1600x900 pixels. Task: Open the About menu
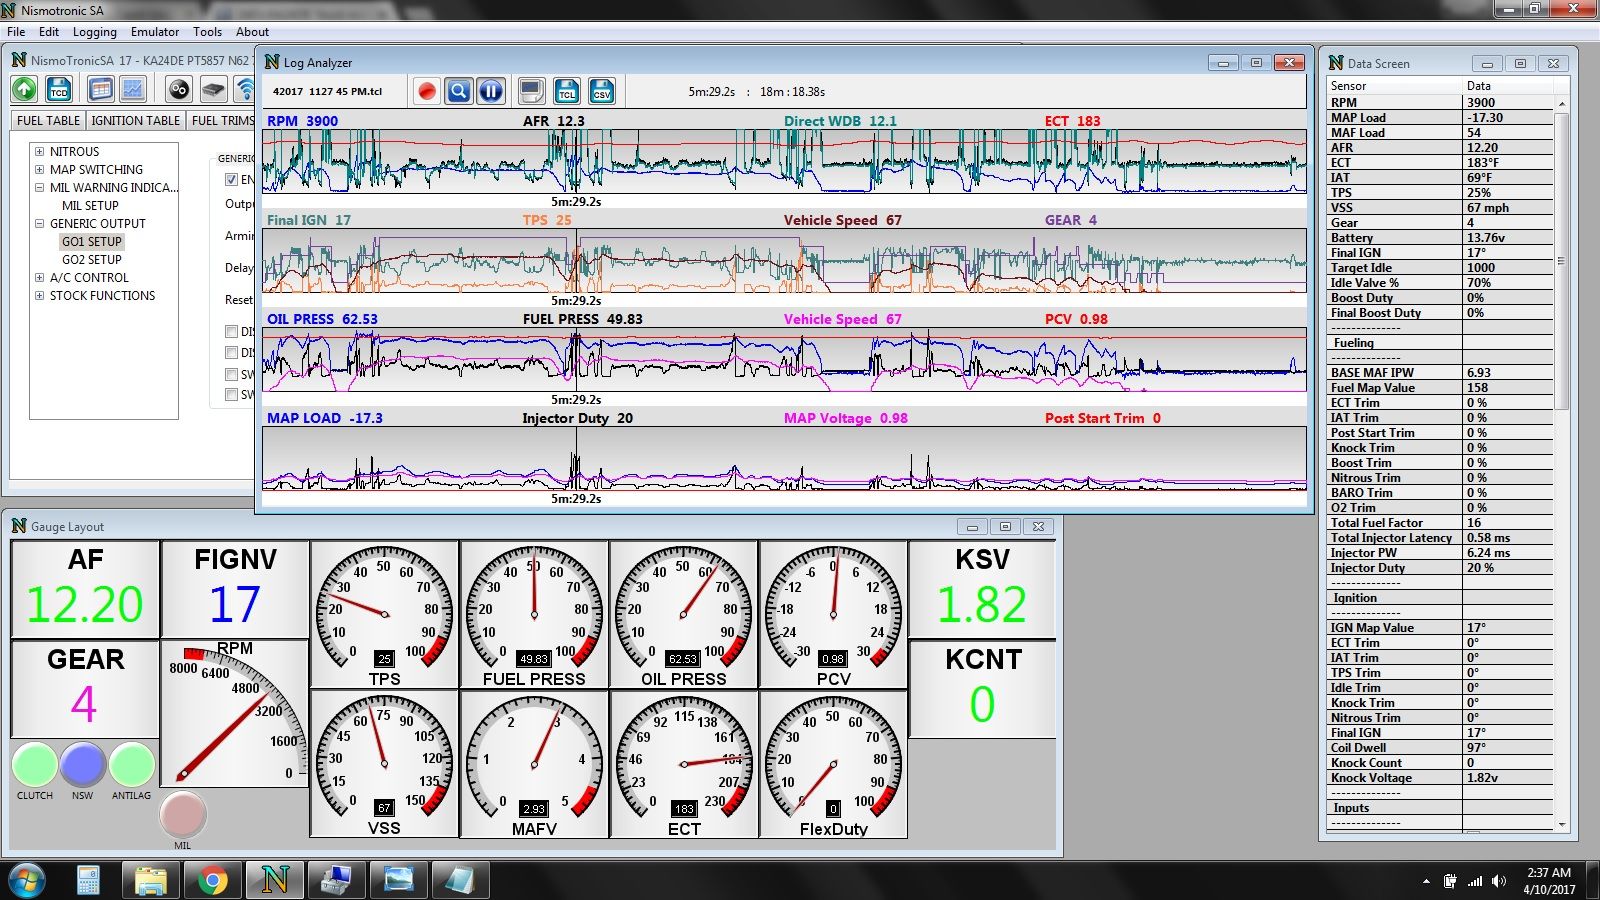(252, 32)
